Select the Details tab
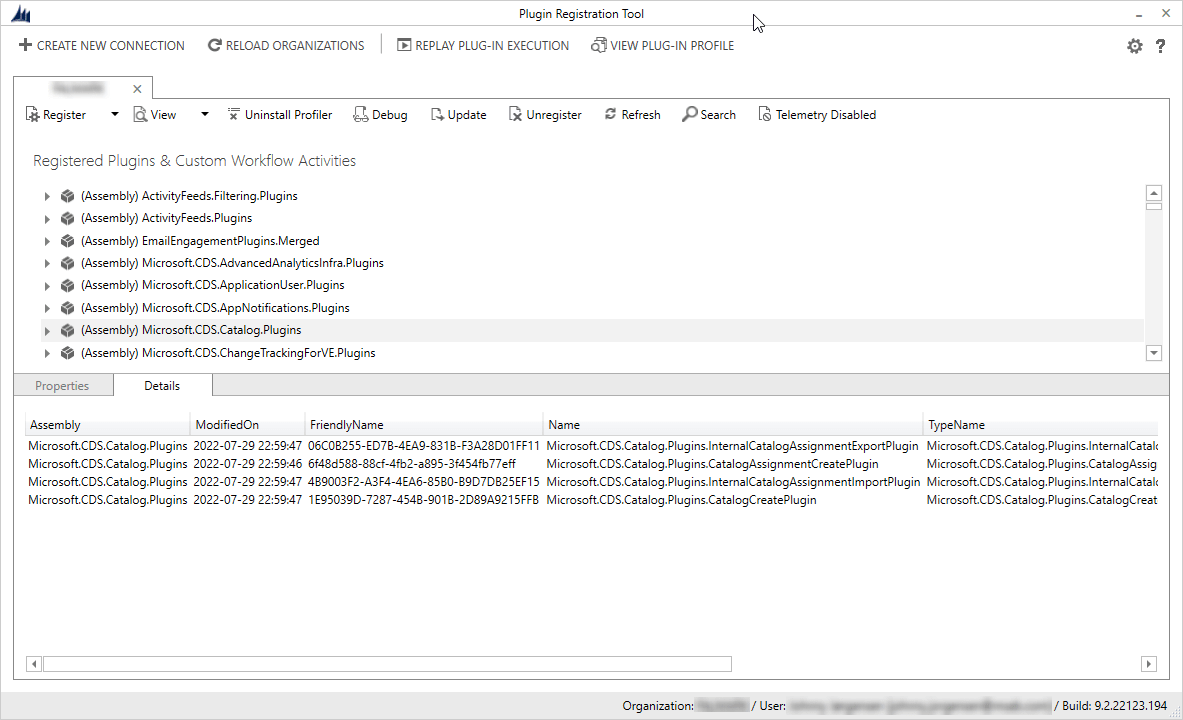The image size is (1183, 720). click(x=162, y=385)
